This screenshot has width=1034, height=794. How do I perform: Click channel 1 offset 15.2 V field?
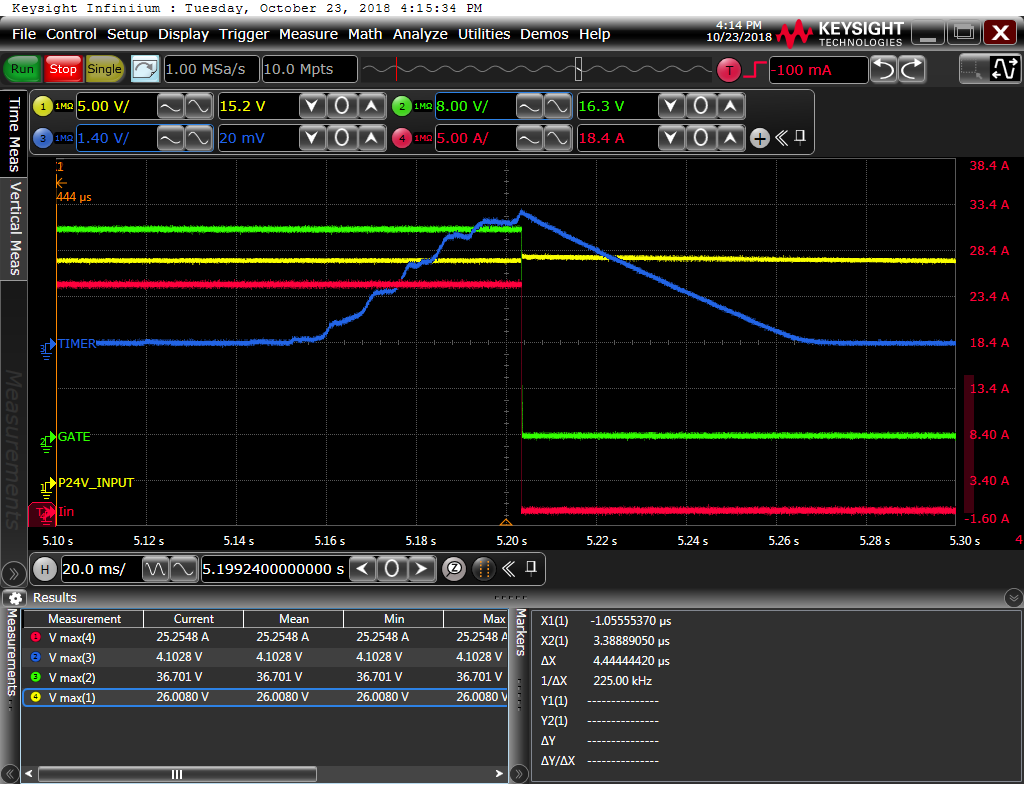click(x=257, y=106)
